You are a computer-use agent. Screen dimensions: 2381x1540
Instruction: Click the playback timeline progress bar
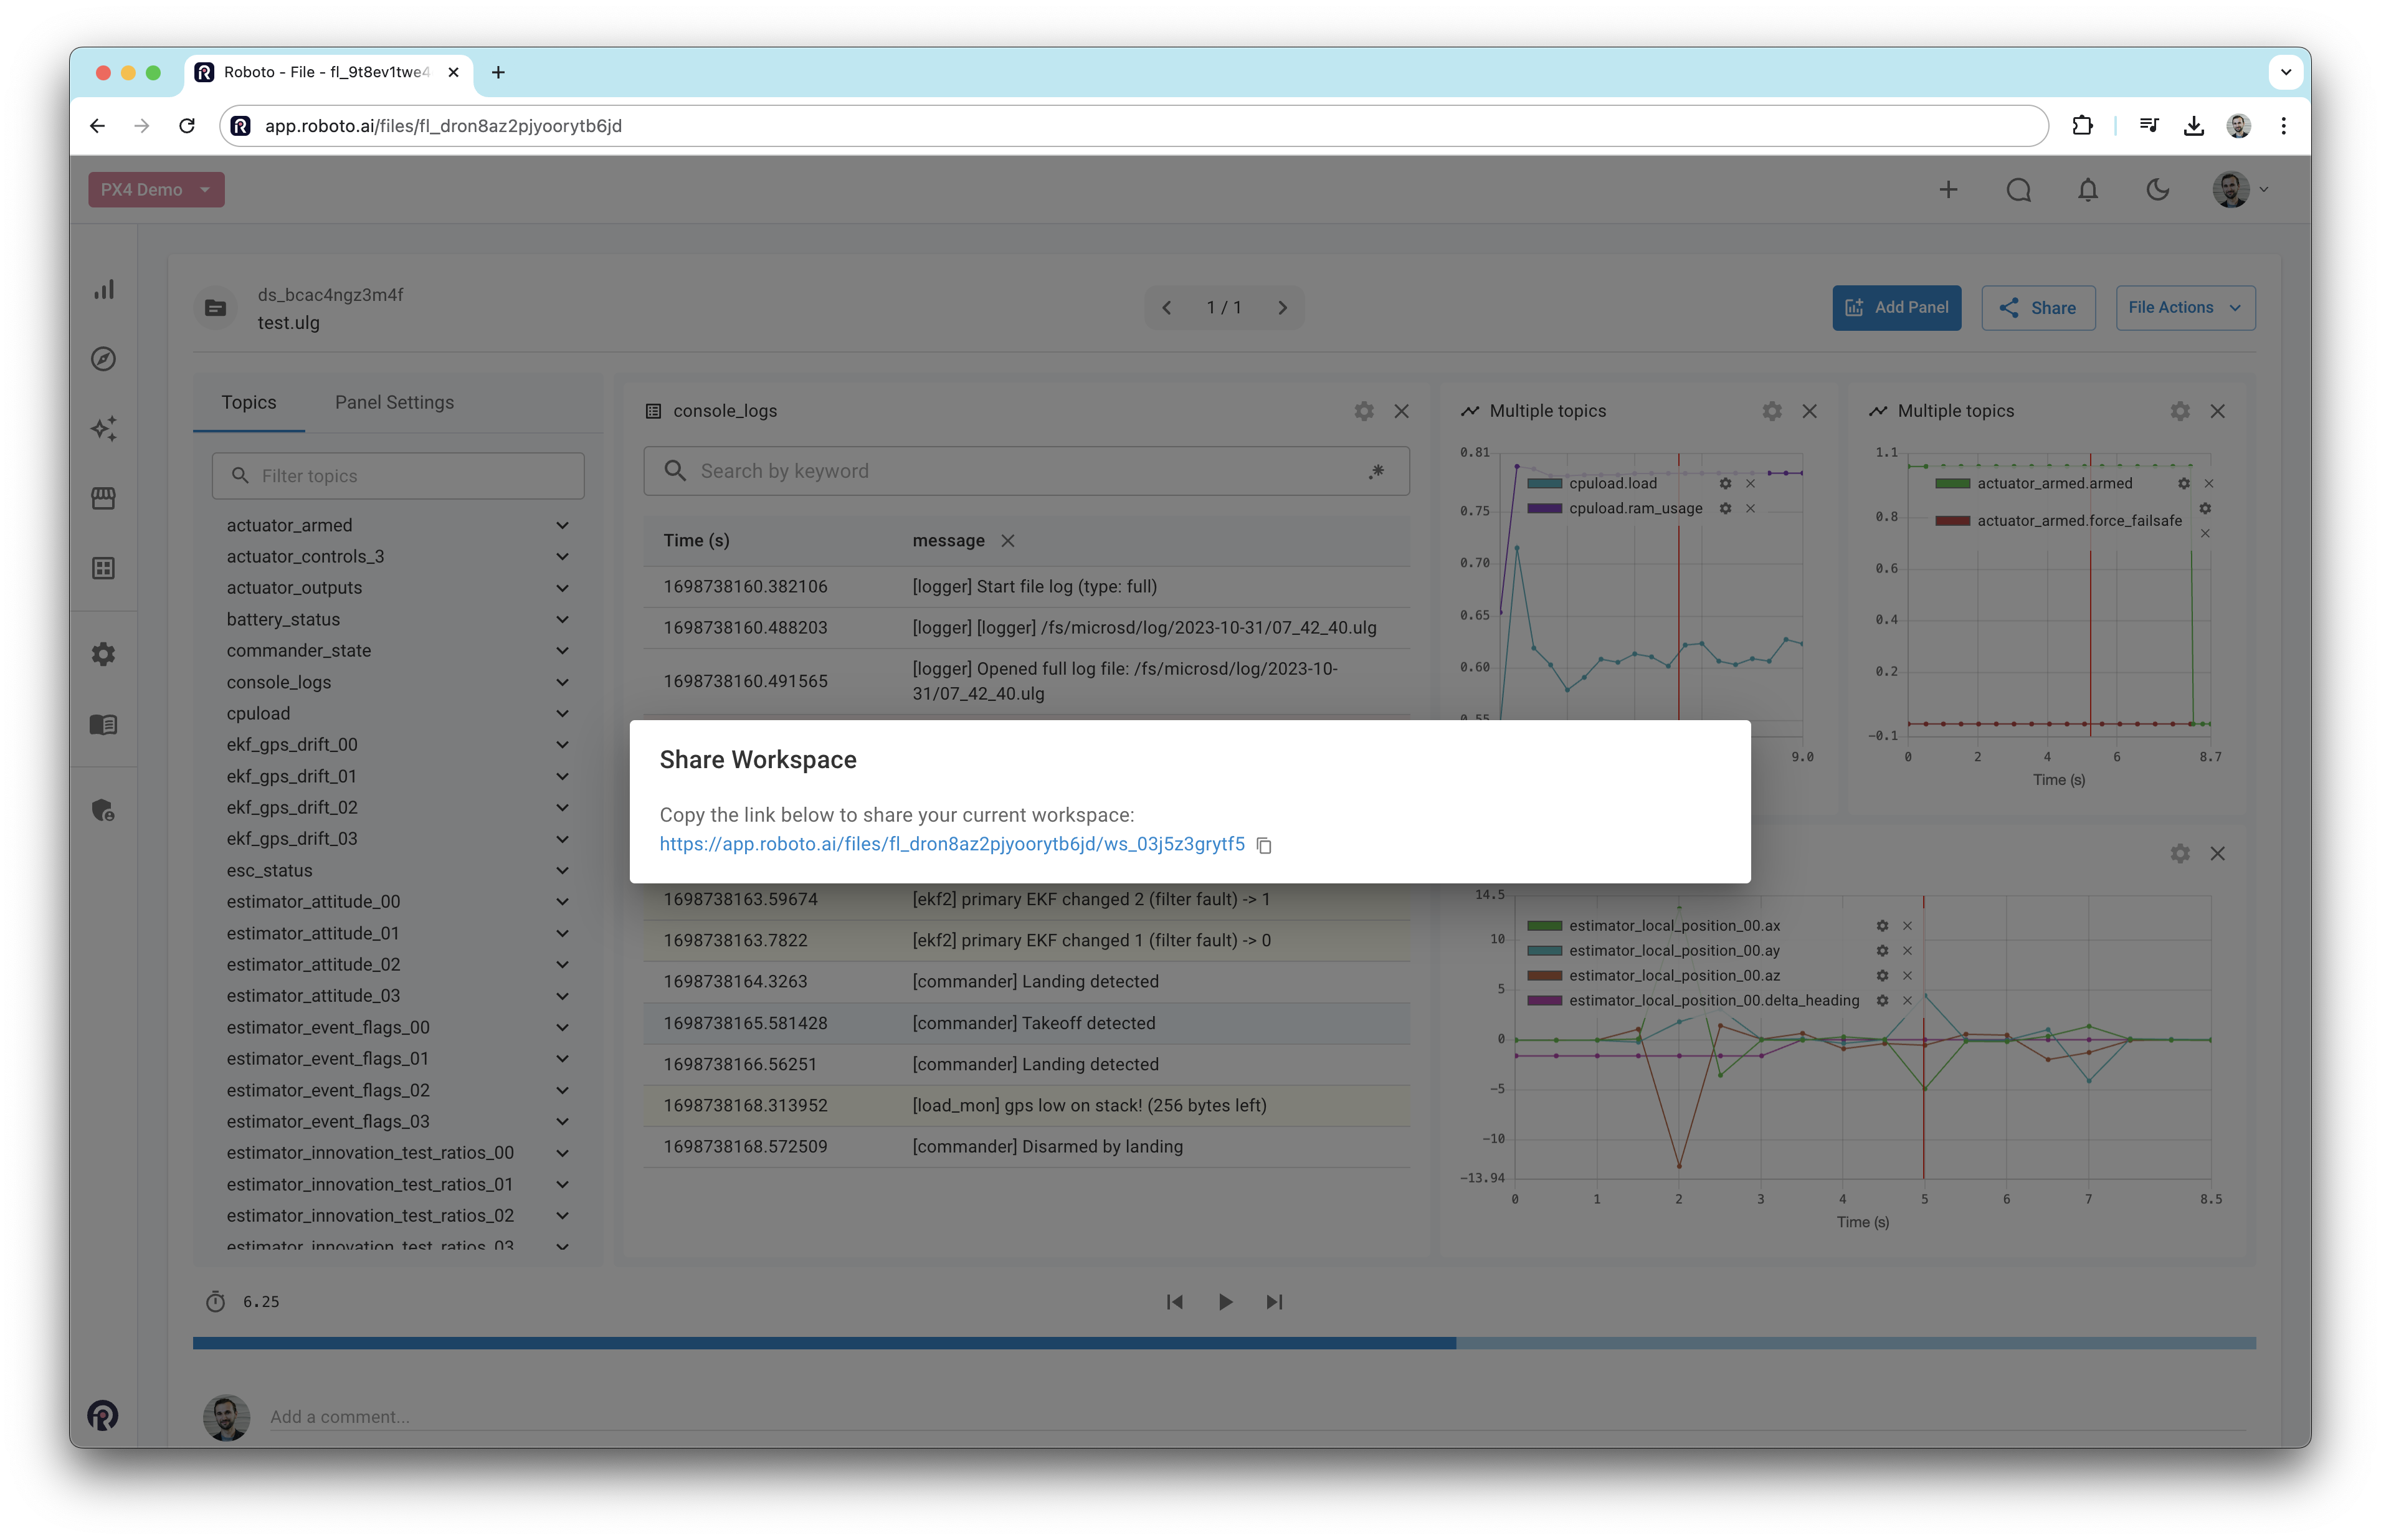(1224, 1343)
